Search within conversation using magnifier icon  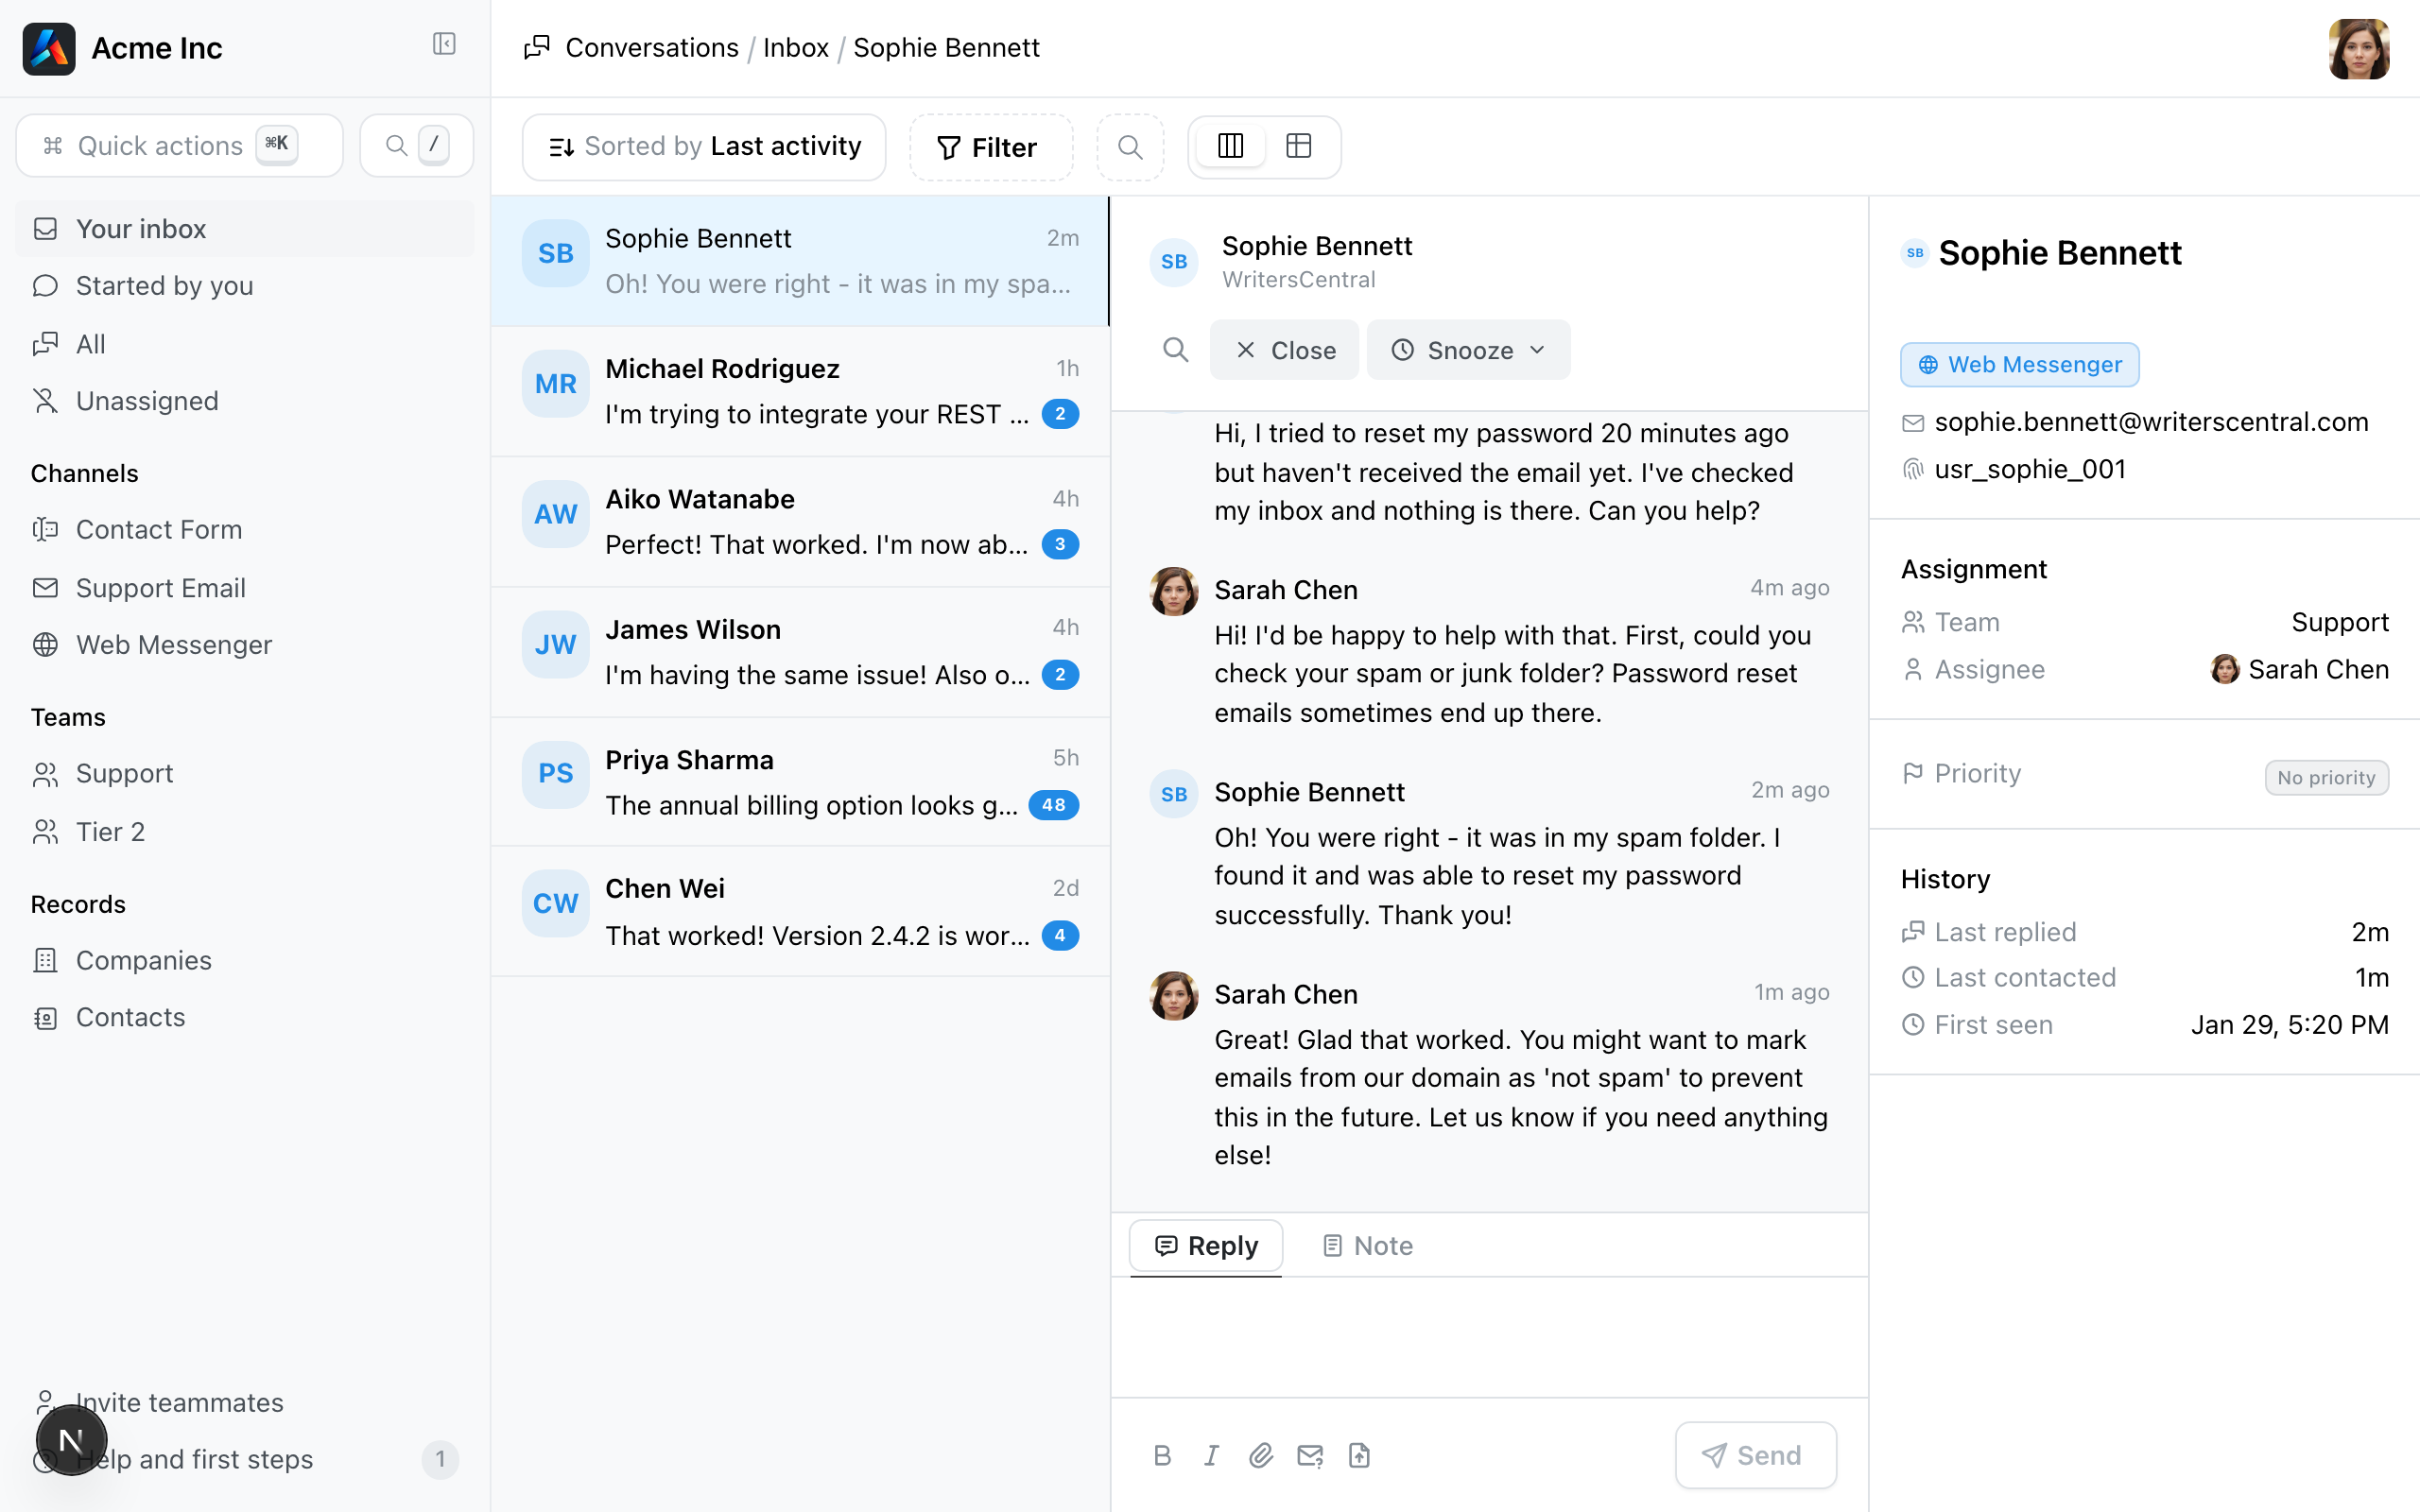(1176, 350)
